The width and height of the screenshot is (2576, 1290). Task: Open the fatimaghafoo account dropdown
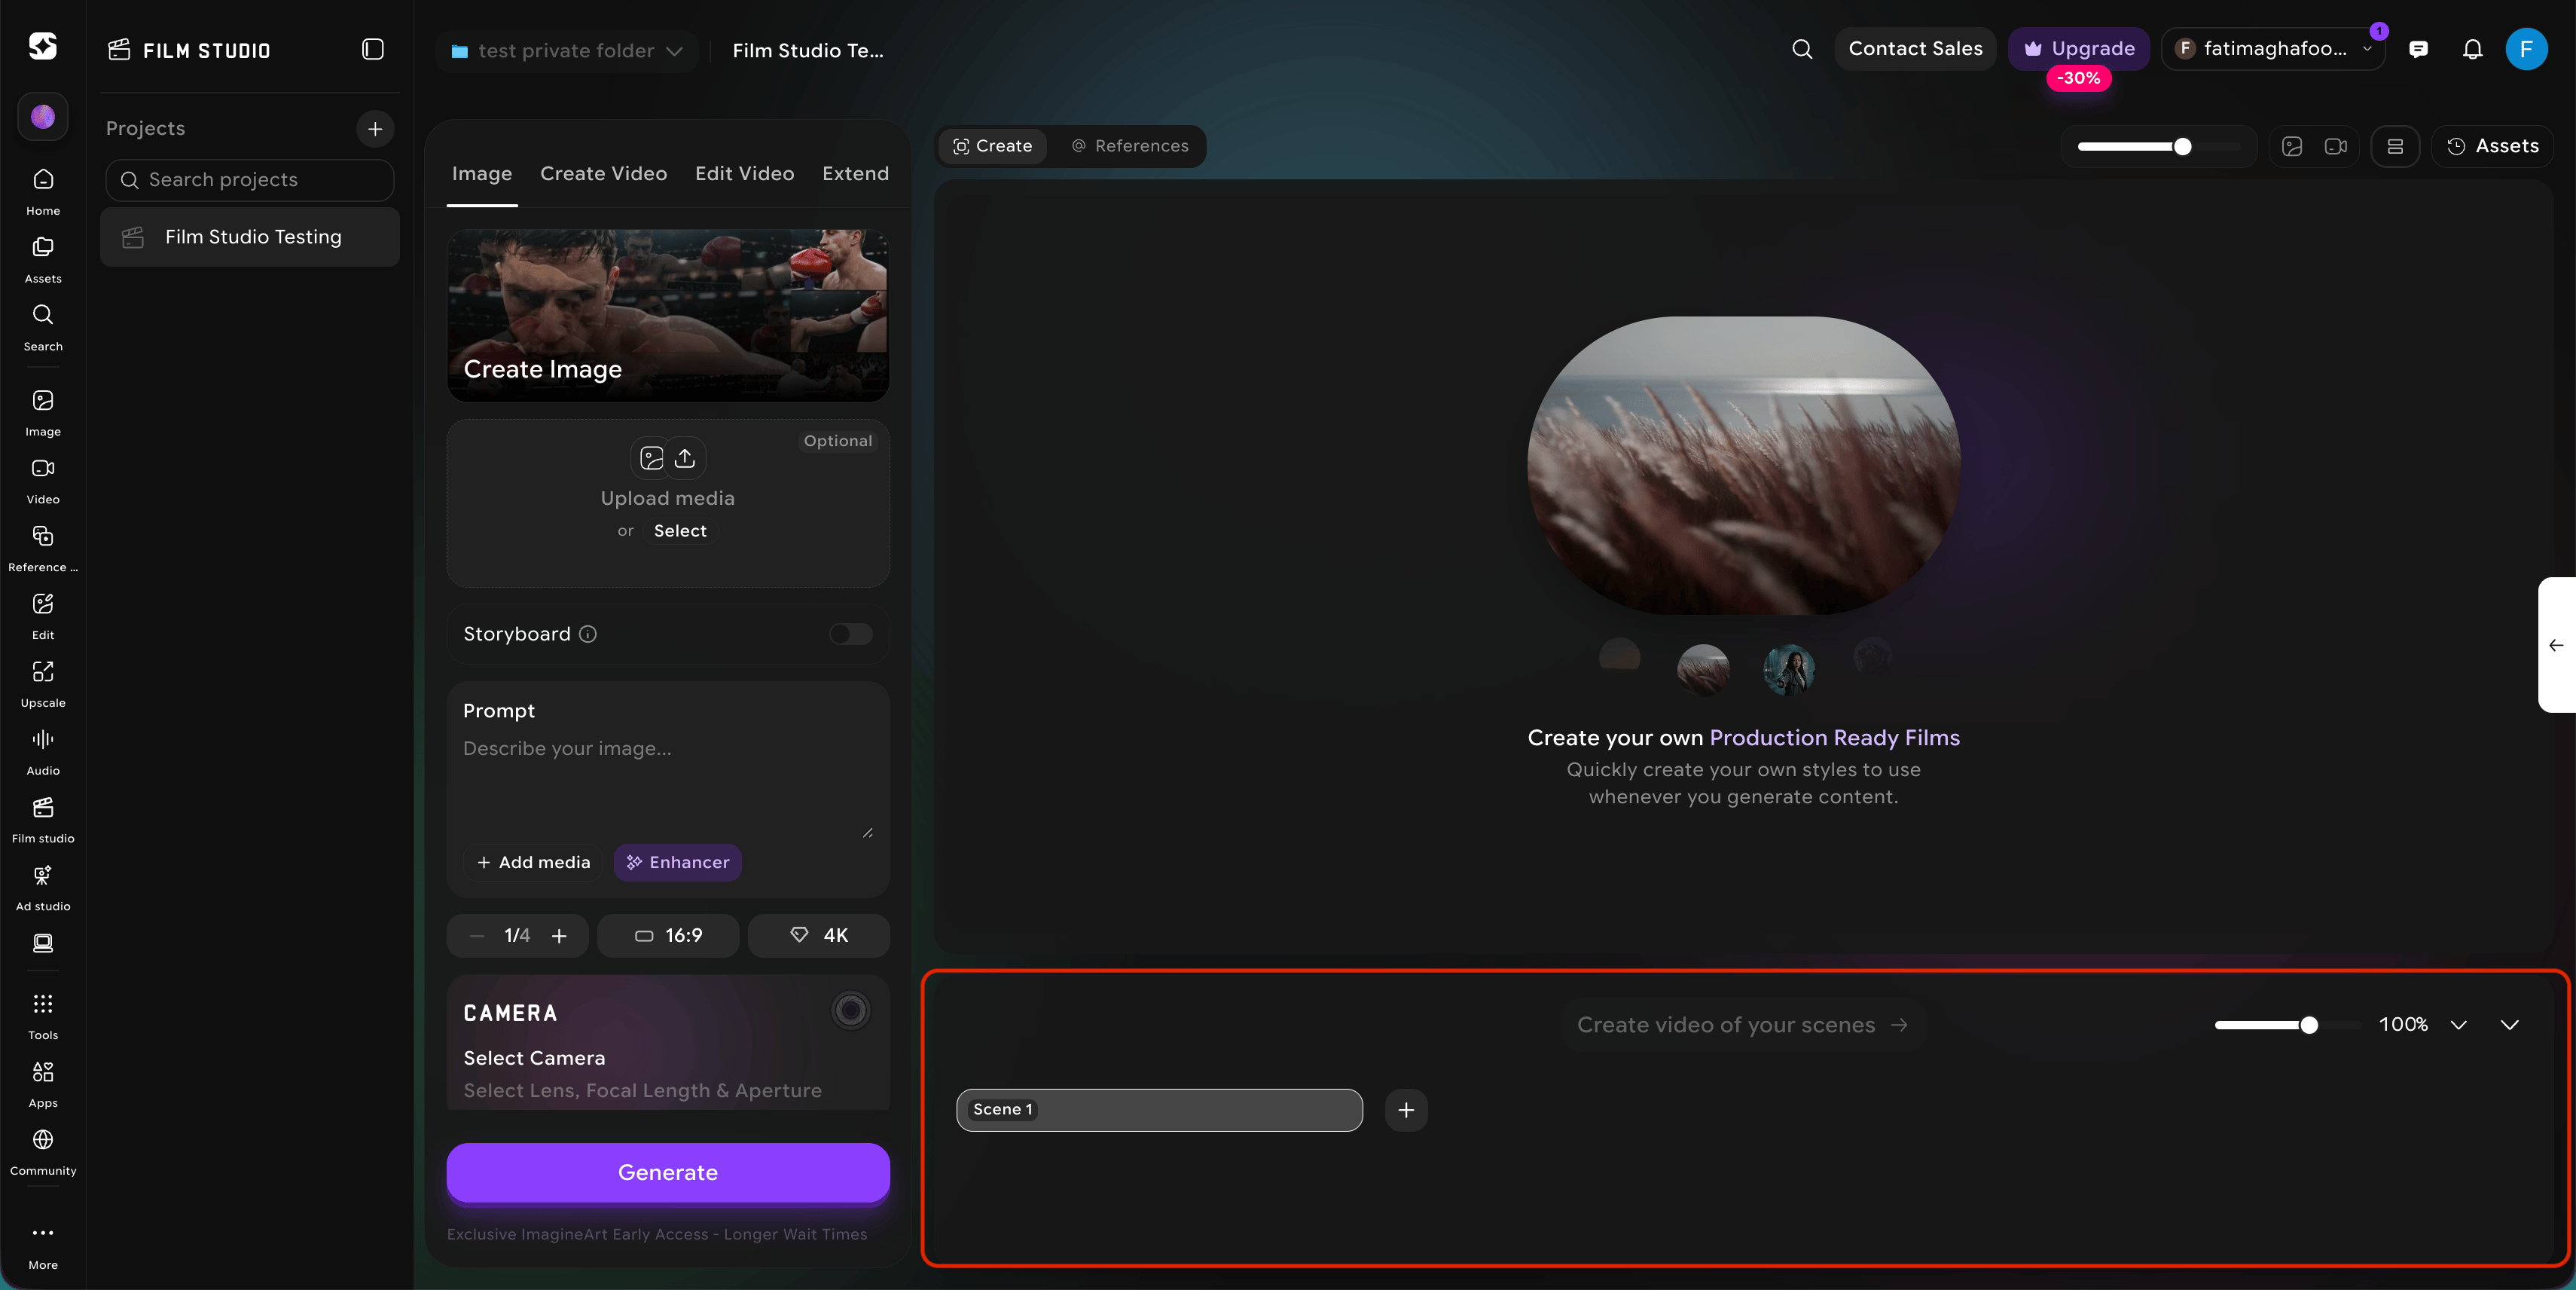point(2272,49)
